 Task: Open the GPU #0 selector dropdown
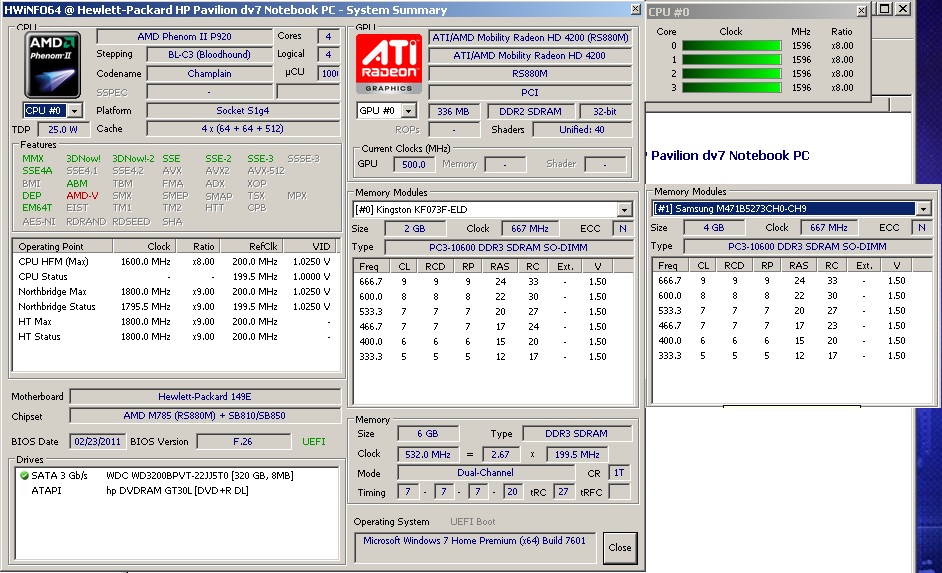(x=409, y=111)
